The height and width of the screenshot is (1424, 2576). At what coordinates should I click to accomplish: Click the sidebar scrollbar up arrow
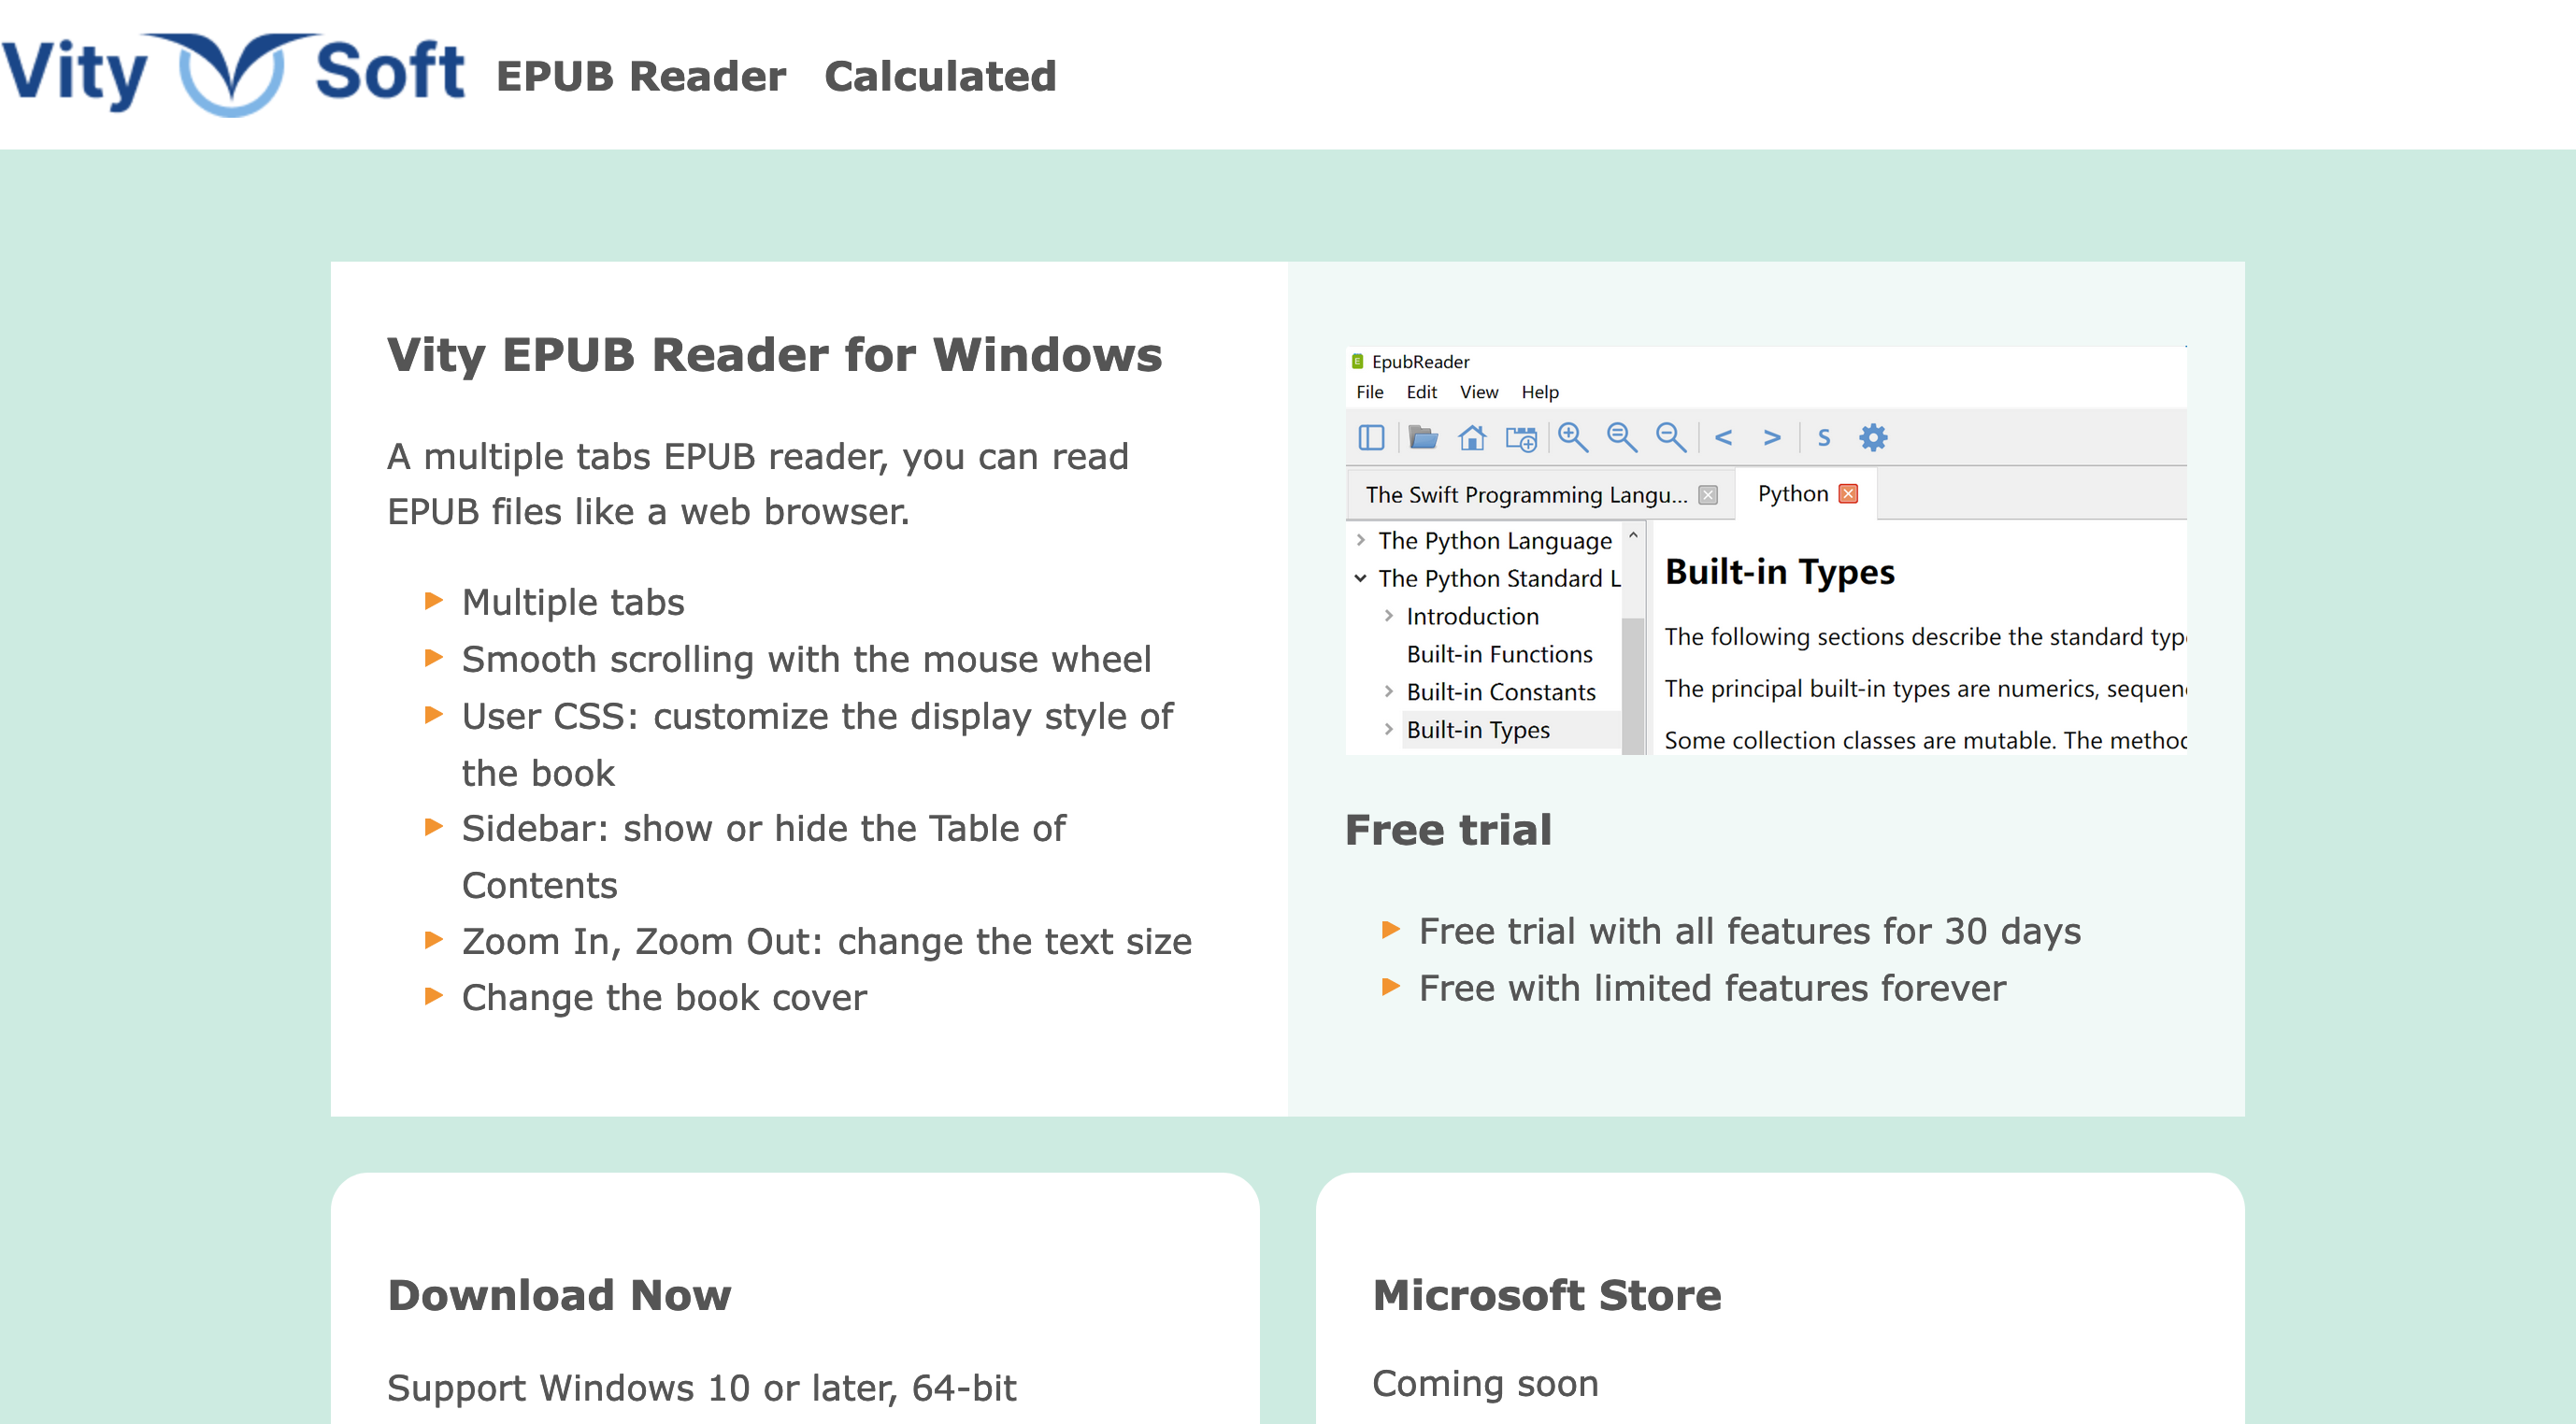pyautogui.click(x=1633, y=535)
